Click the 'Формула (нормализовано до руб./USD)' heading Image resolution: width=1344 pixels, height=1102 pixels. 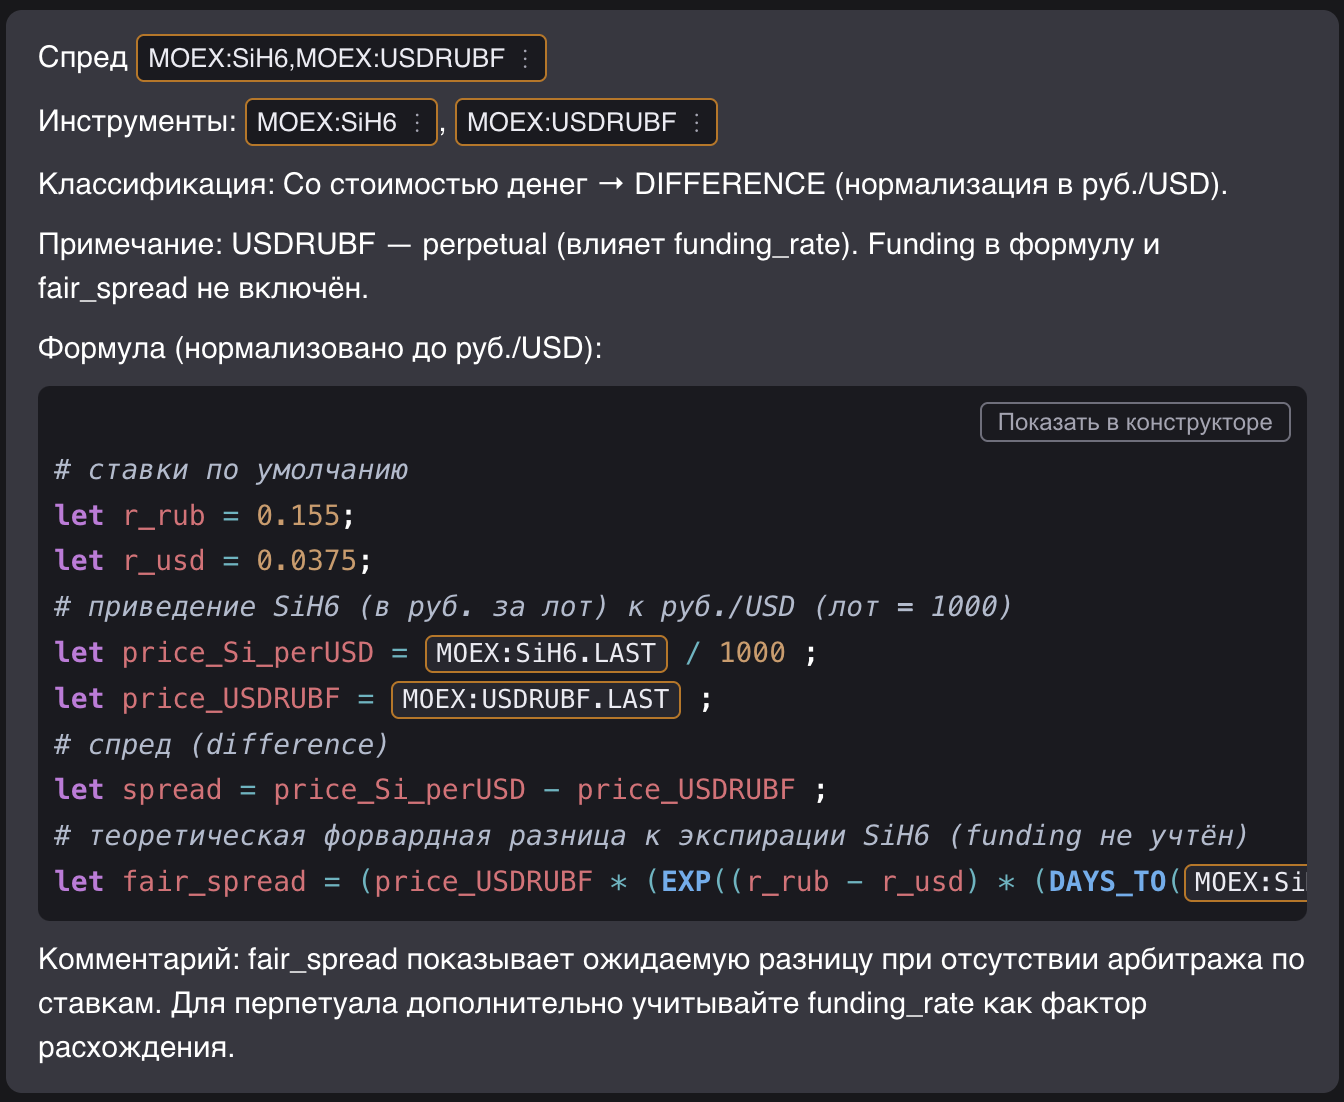320,348
